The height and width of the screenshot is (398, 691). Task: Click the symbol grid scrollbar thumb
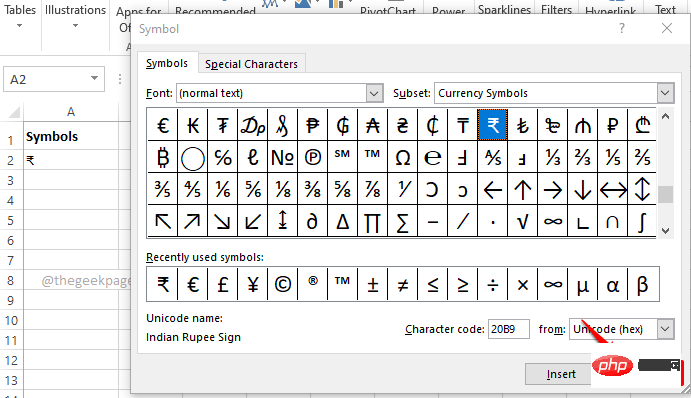click(x=665, y=194)
